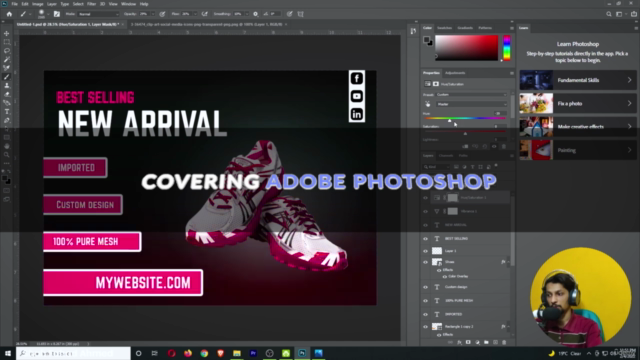Open the Smoothing value dropdown arrow
640x360 pixels.
click(247, 14)
